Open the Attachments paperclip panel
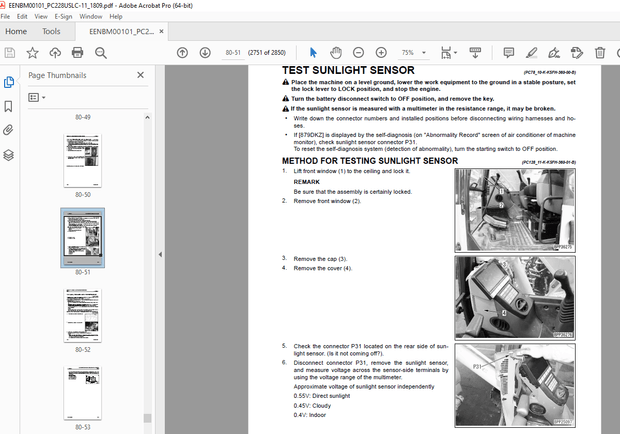 tap(8, 130)
